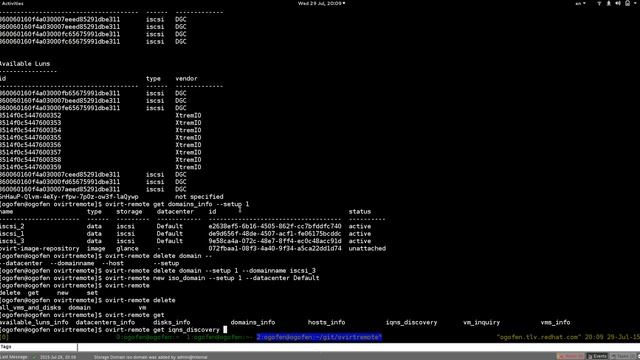Click the 'not specified' vendor text
The width and height of the screenshot is (640, 360).
click(x=199, y=197)
